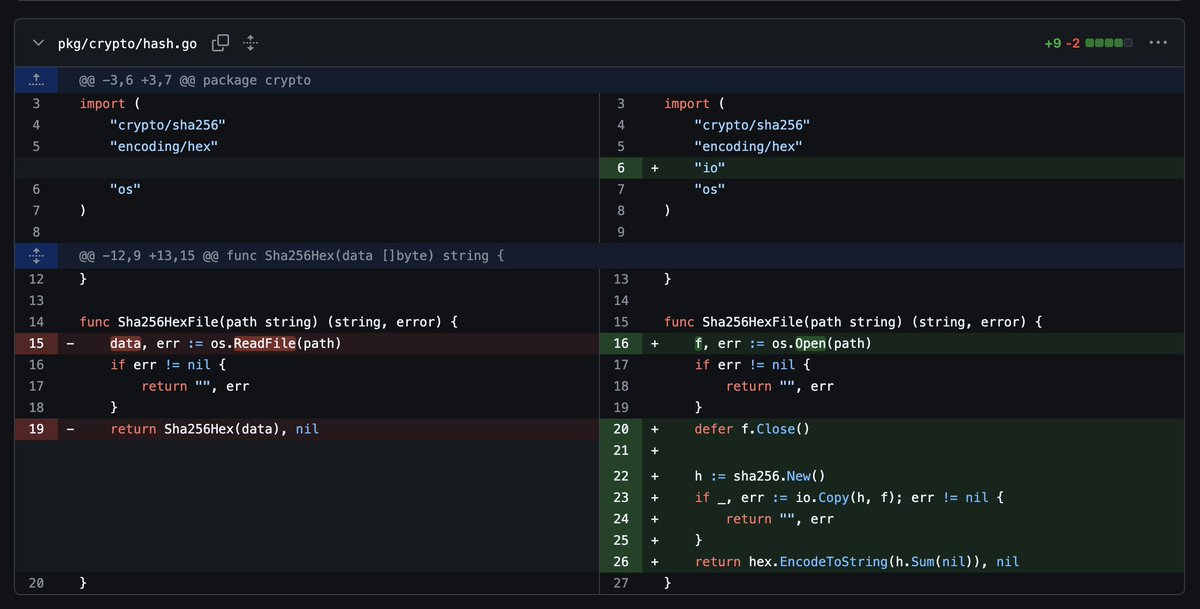1200x609 pixels.
Task: Click the minus marker on the os.ReadFile line
Action: pyautogui.click(x=70, y=343)
